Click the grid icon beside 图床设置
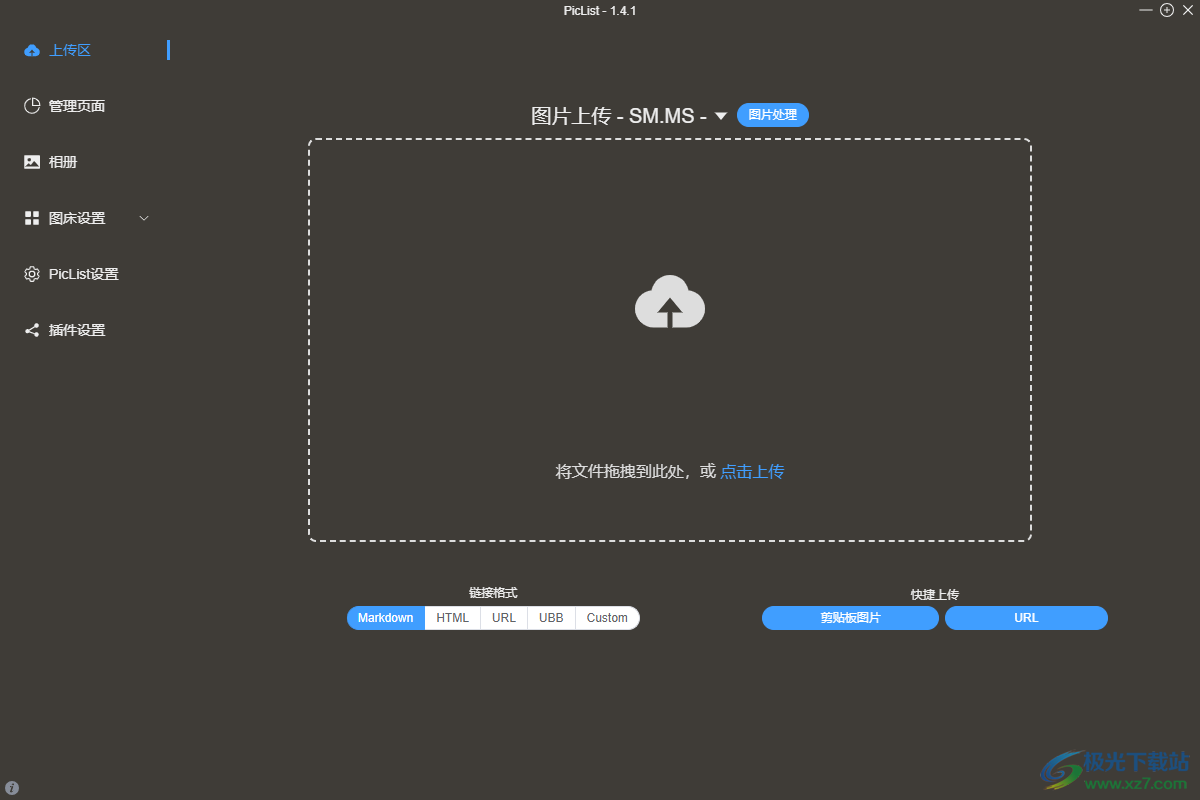This screenshot has height=800, width=1200. coord(32,218)
